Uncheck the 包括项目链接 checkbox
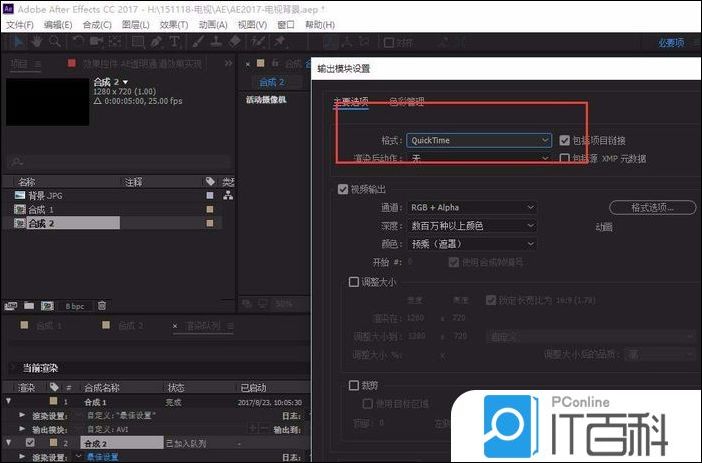The width and height of the screenshot is (702, 463). click(565, 140)
